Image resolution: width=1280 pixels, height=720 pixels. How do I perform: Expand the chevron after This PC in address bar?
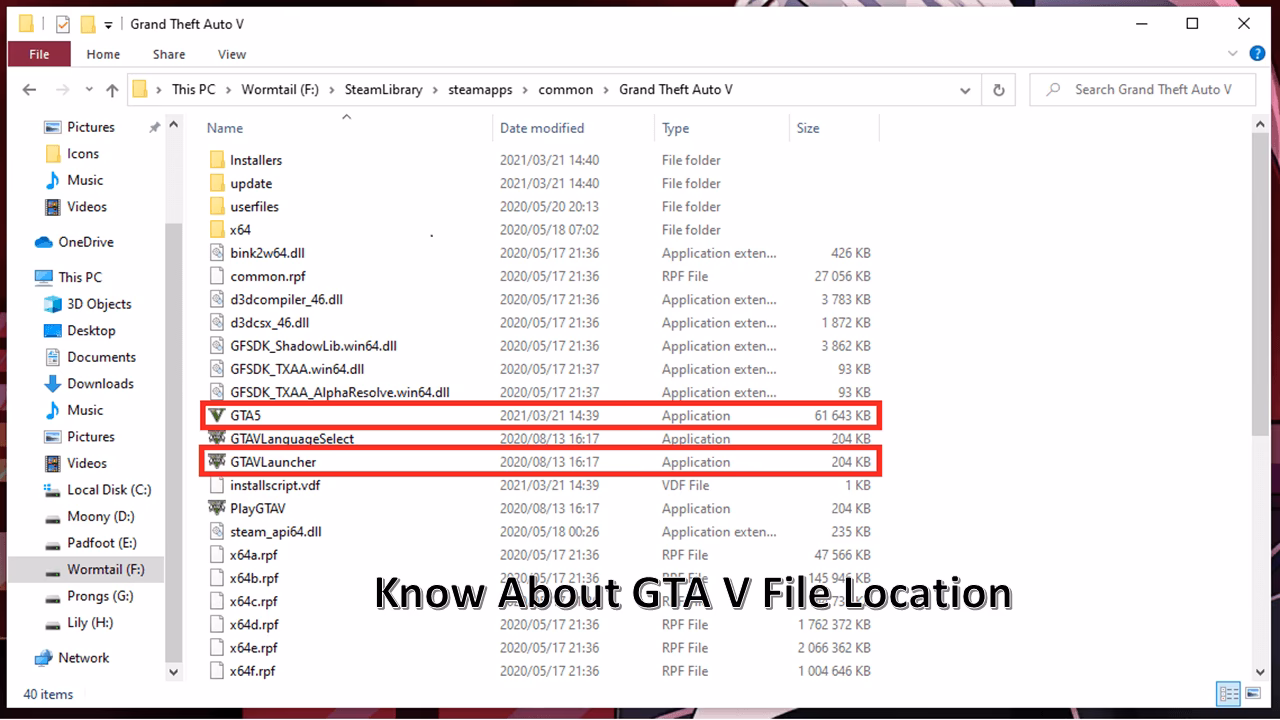pos(228,90)
